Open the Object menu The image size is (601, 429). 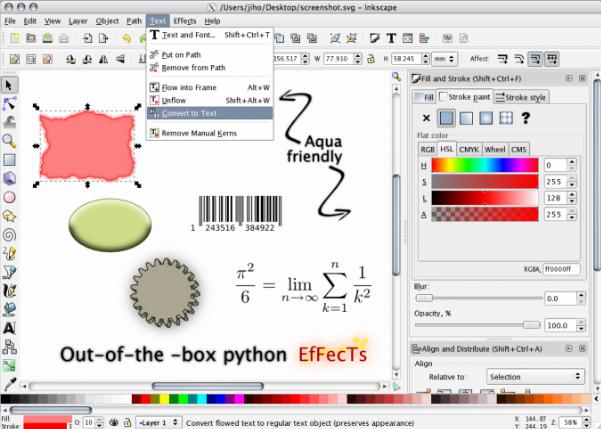click(x=107, y=21)
